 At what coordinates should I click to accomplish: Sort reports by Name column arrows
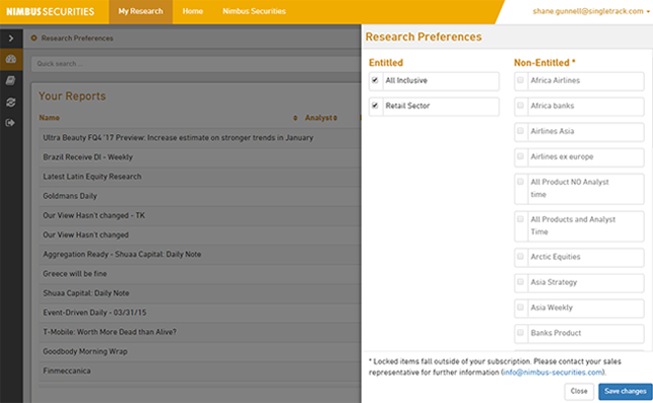tap(294, 117)
